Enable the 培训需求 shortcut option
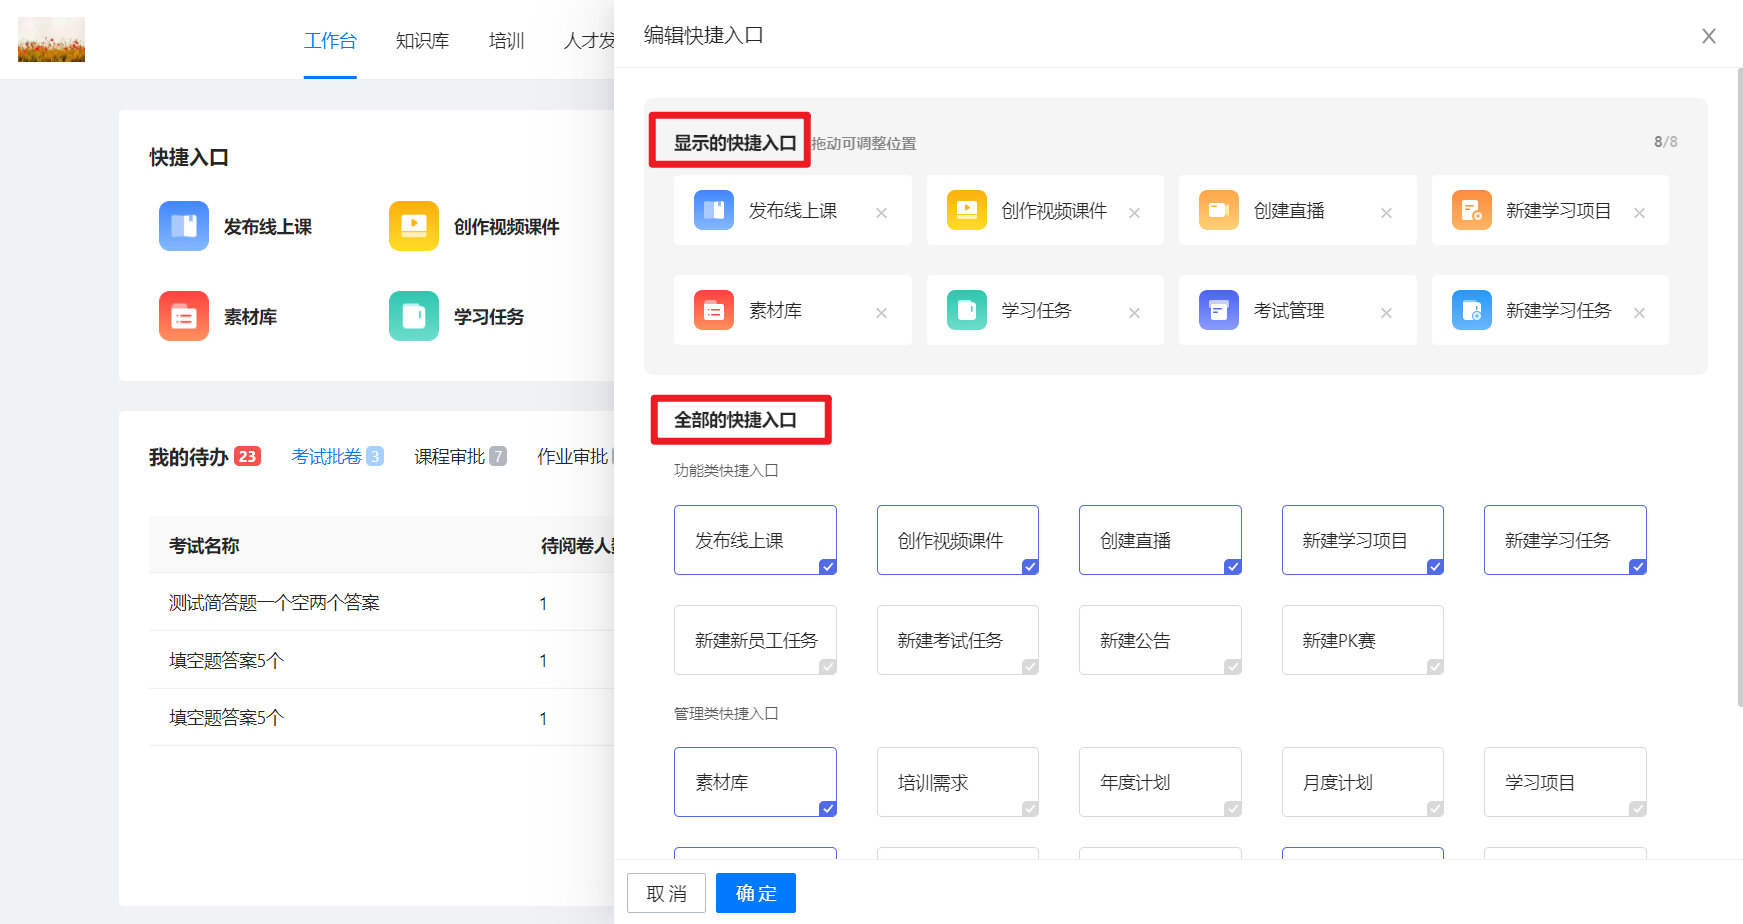 click(x=957, y=782)
